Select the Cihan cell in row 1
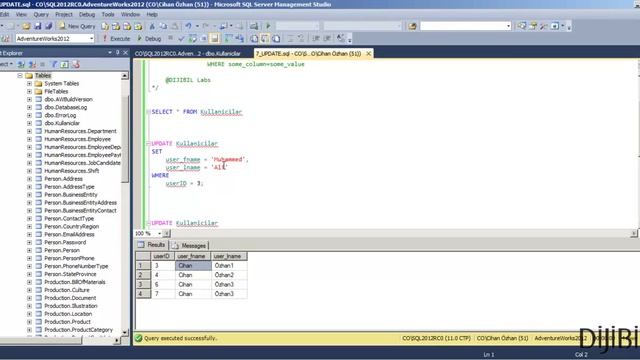Viewport: 640px width, 360px height. tap(193, 266)
